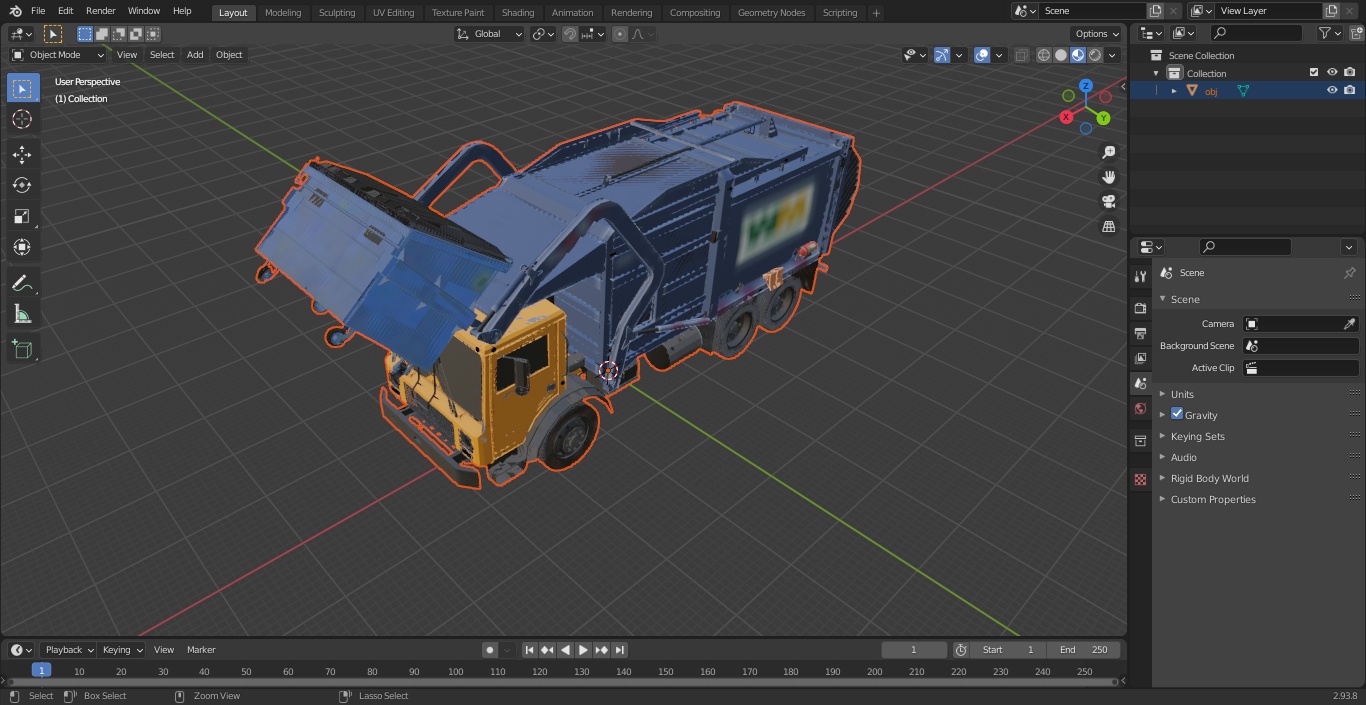
Task: Choose the Select Box tool
Action: 22,88
